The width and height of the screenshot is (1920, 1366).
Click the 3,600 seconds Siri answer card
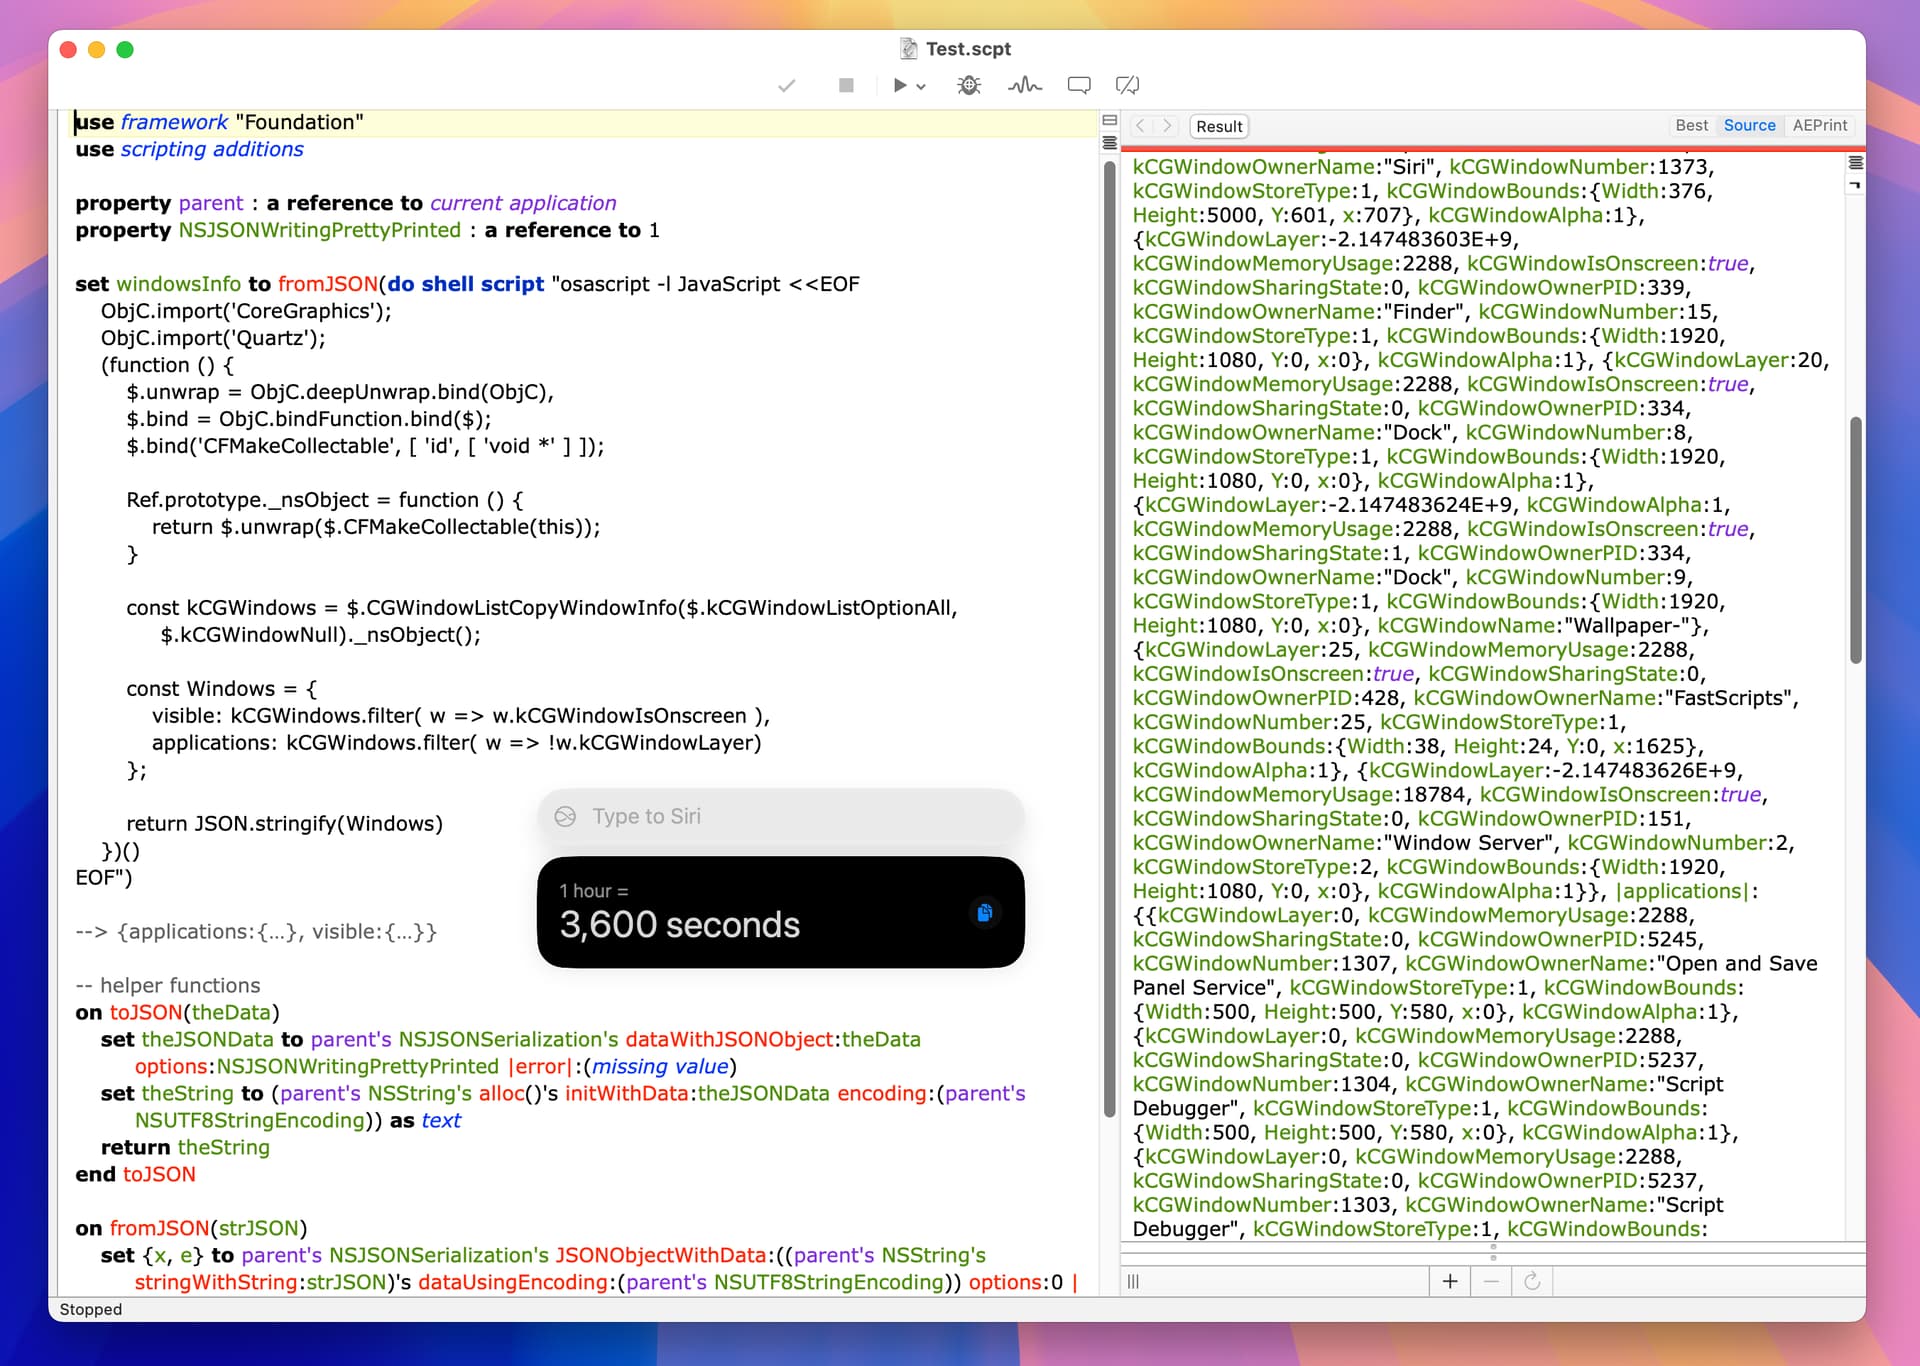(x=781, y=912)
